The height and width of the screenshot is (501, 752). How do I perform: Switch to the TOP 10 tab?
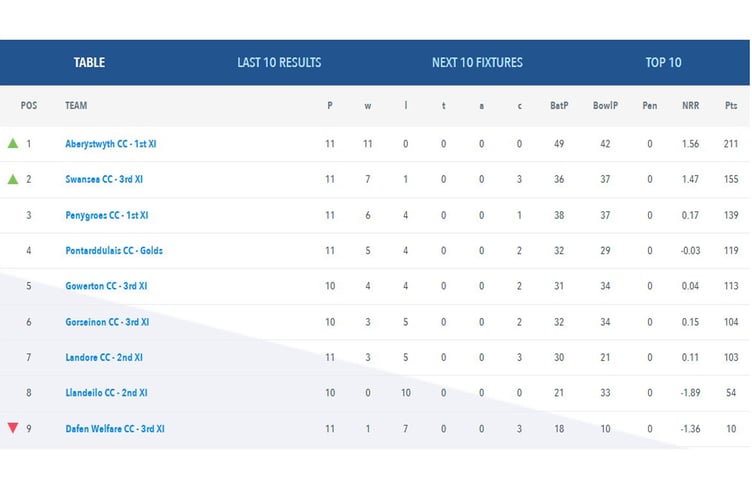click(663, 62)
